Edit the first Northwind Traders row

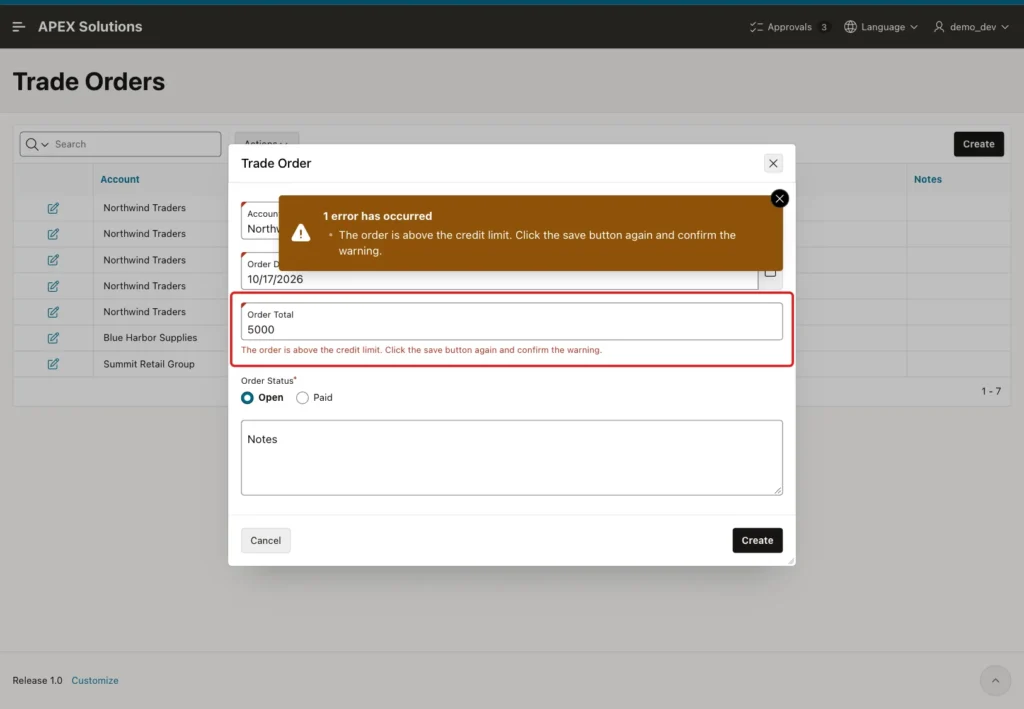[53, 208]
